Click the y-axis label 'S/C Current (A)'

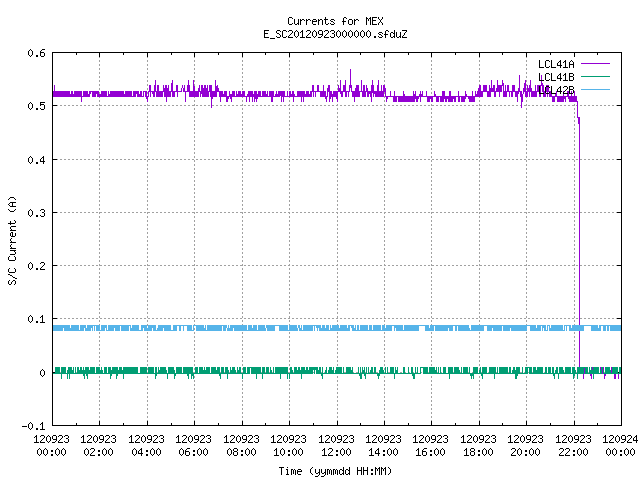point(12,240)
